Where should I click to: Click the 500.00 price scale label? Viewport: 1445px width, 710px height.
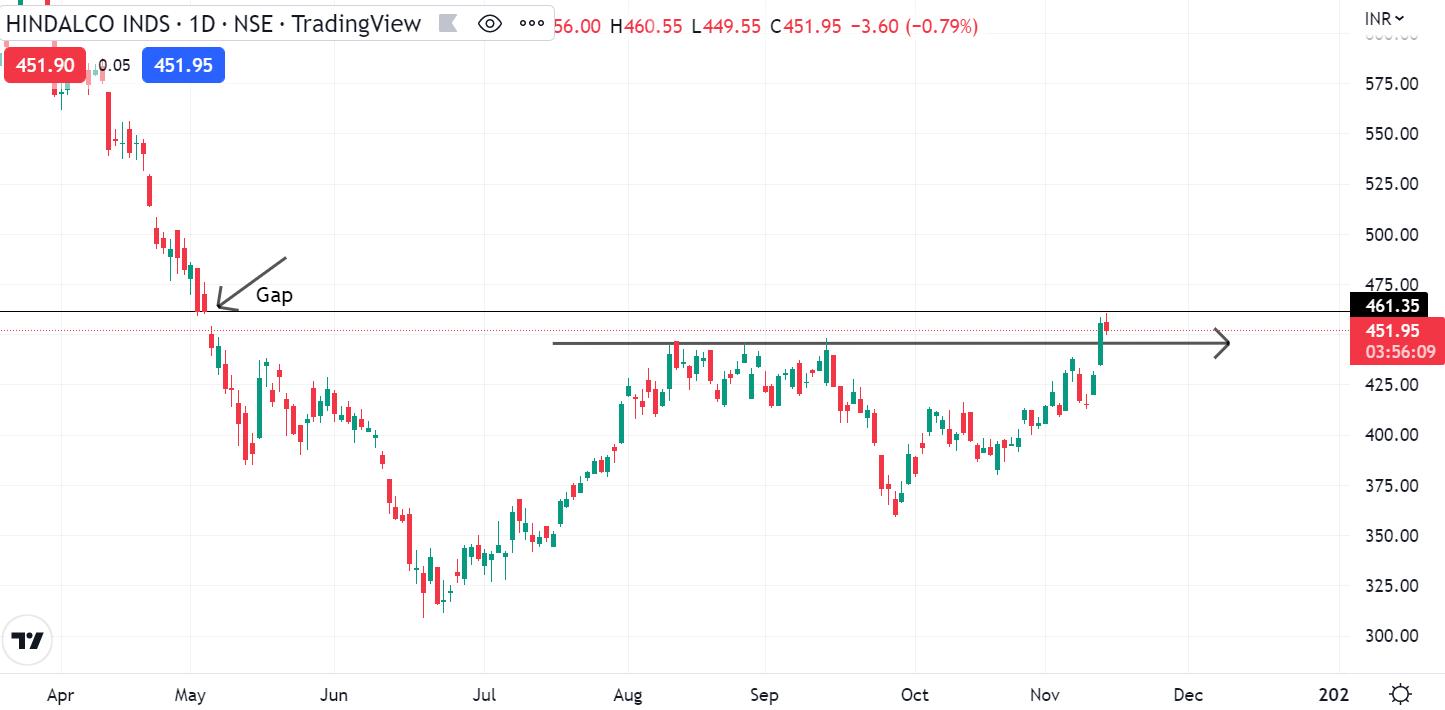1391,234
